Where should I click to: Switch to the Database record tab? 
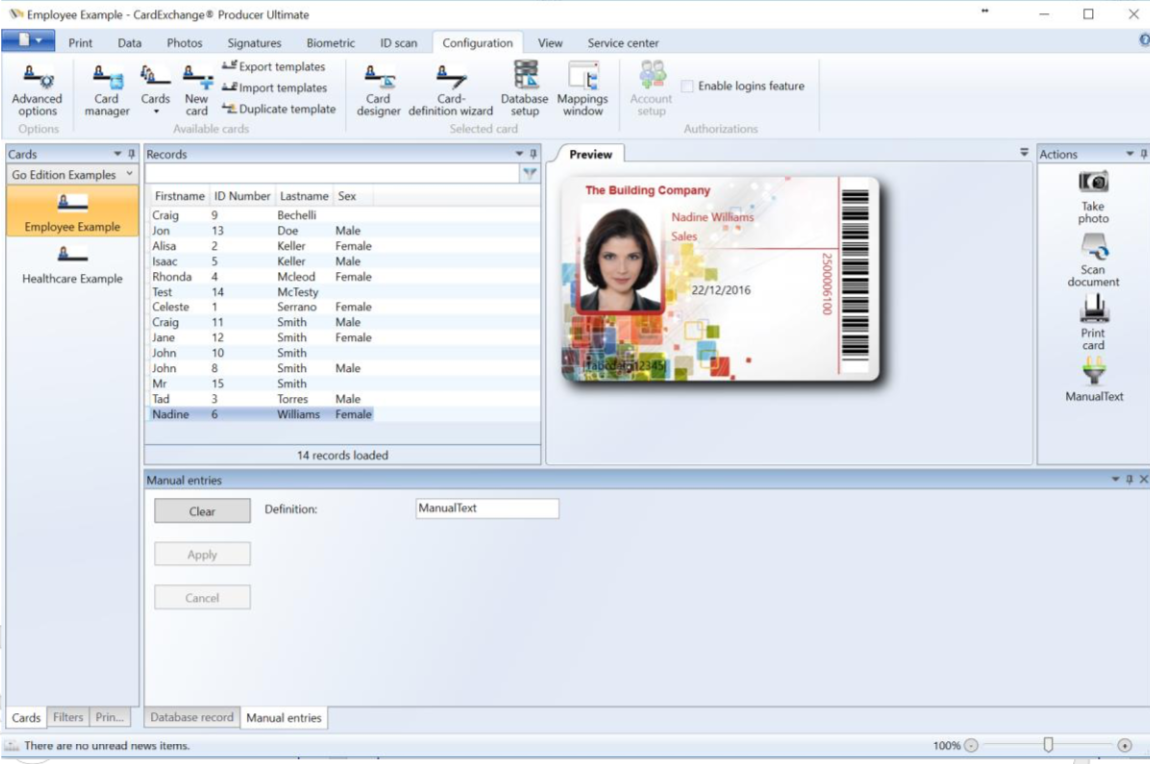click(x=191, y=717)
